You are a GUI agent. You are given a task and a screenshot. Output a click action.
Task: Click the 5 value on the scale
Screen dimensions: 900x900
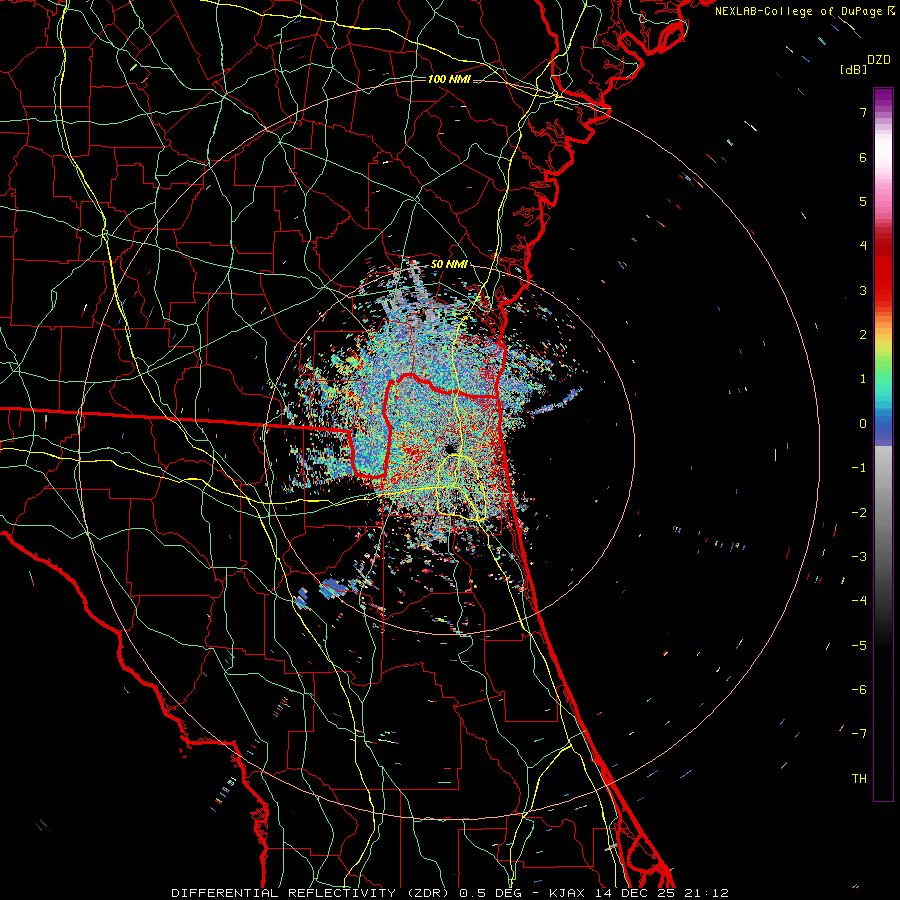tap(863, 201)
